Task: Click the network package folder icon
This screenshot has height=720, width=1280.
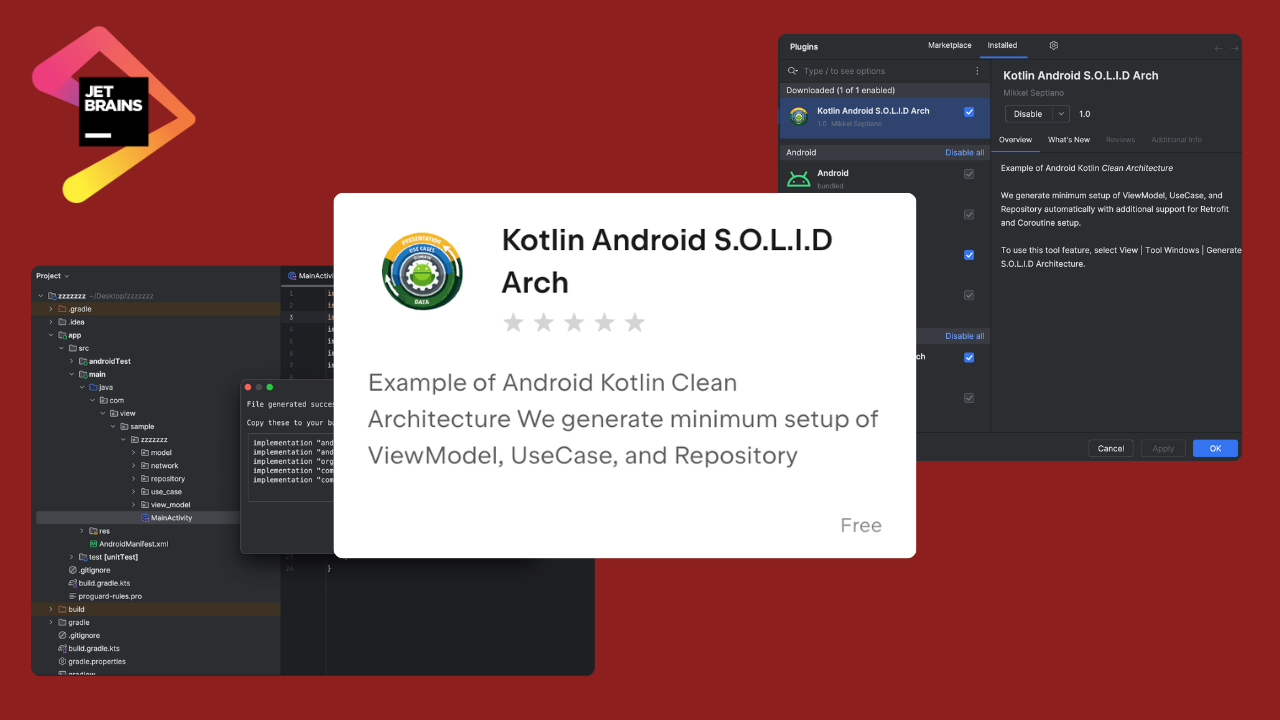Action: point(143,466)
